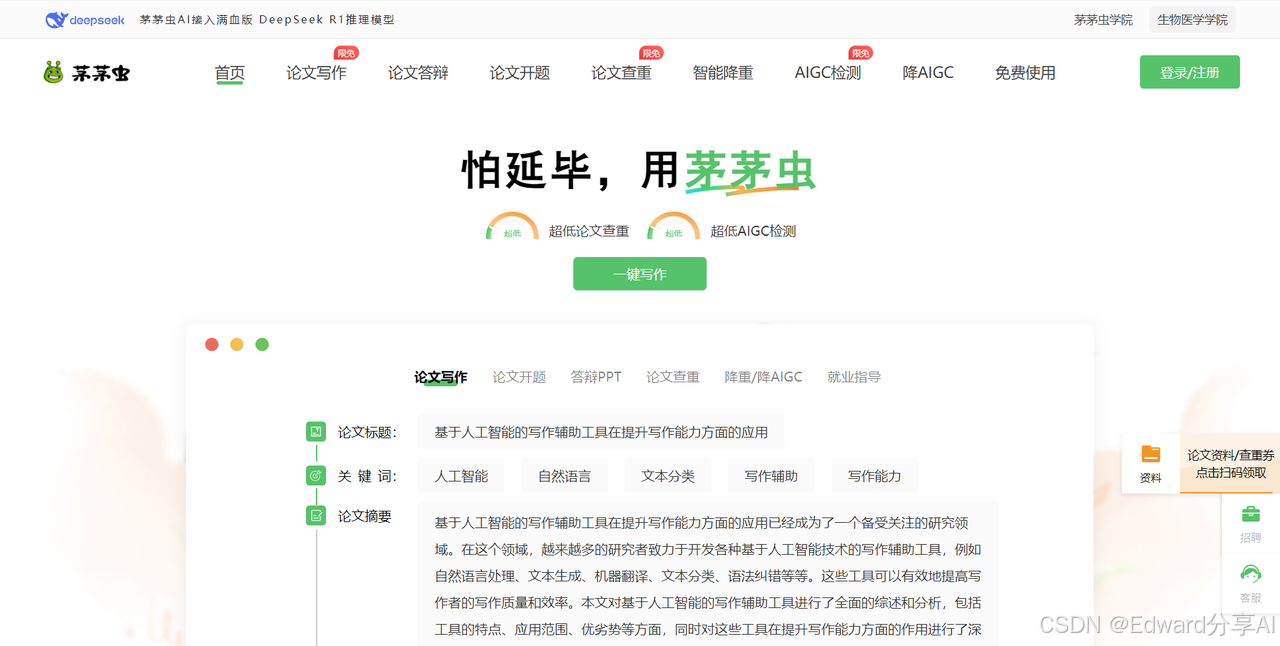Open 智能降重 navigation item
Screen dimensions: 1280x646
pos(723,73)
